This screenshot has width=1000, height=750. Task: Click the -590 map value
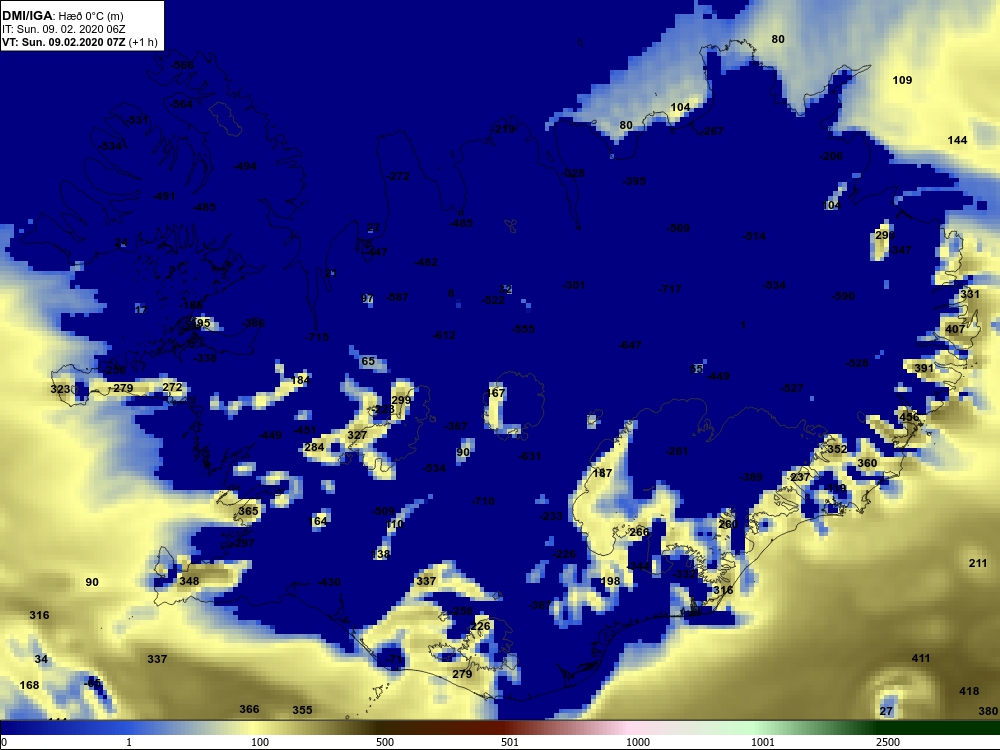tap(843, 296)
